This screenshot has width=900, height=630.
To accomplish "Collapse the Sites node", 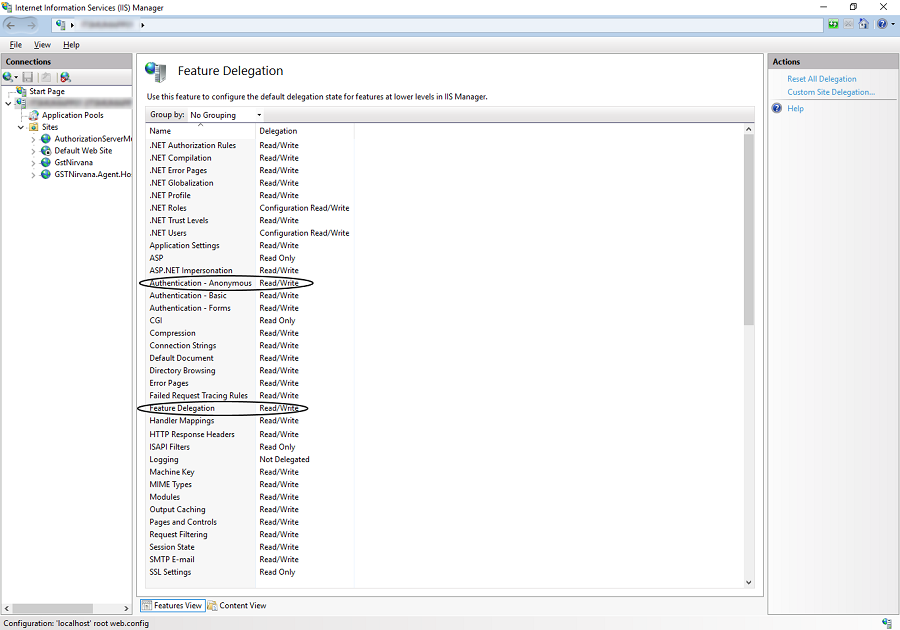I will pos(21,127).
